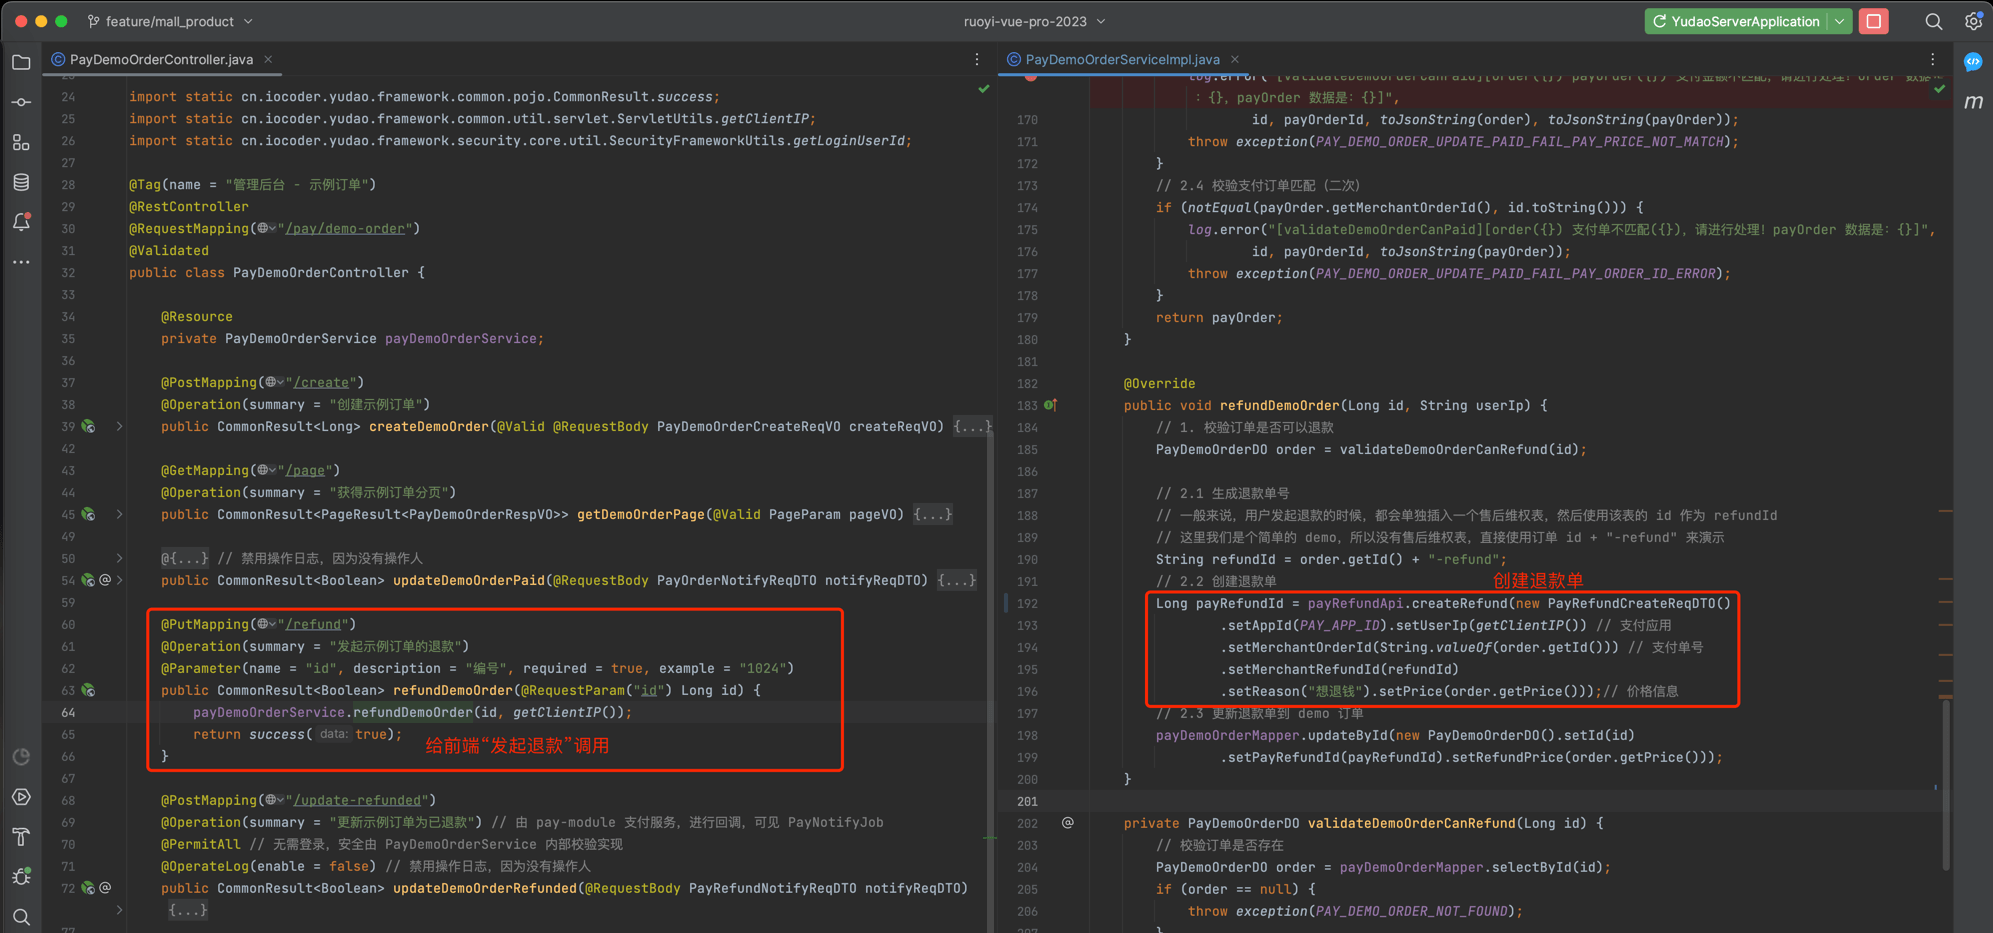Toggle breakpoint on line 201 gutter
1993x933 pixels.
point(1028,801)
